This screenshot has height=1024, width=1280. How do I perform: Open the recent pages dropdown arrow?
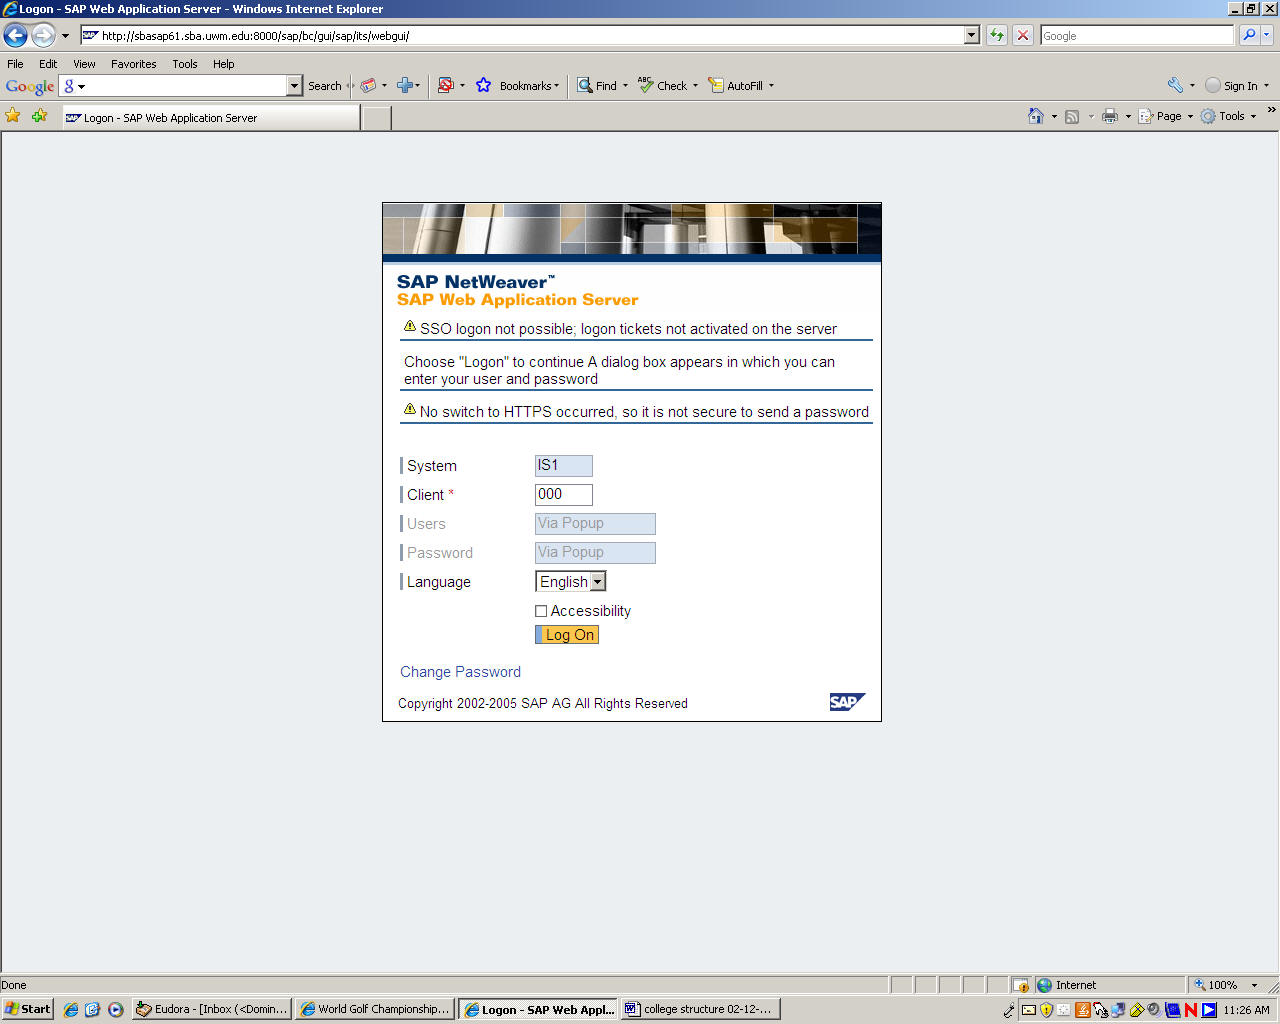click(x=65, y=36)
